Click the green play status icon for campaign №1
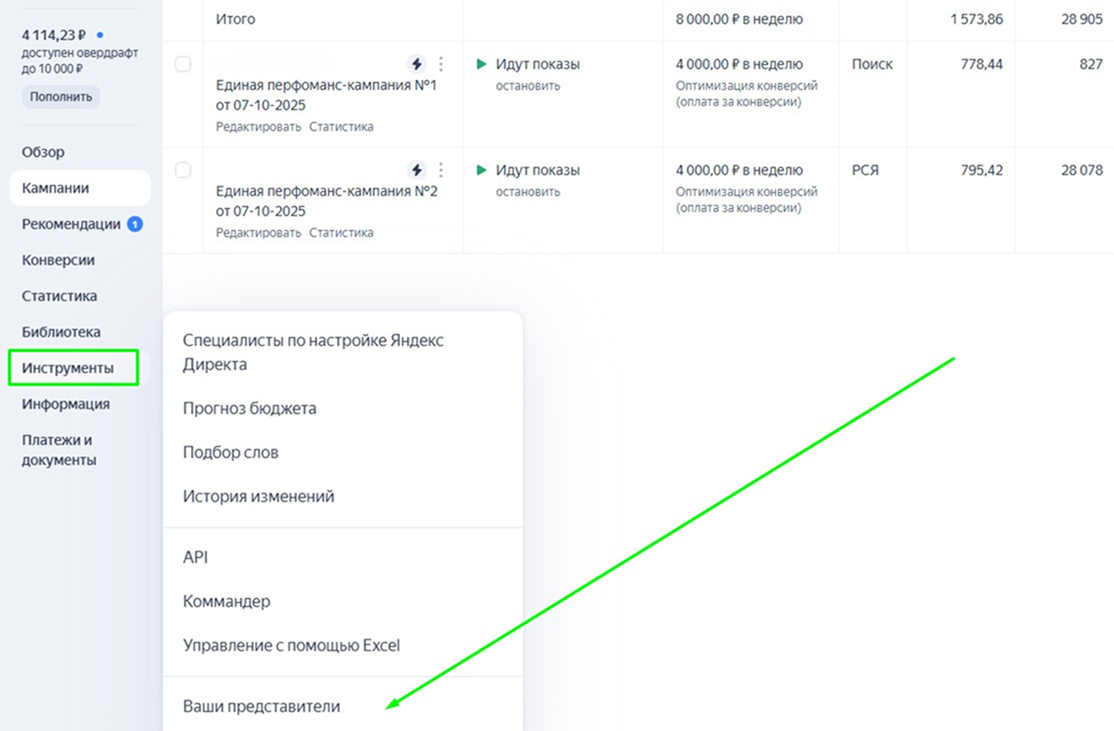 [482, 64]
